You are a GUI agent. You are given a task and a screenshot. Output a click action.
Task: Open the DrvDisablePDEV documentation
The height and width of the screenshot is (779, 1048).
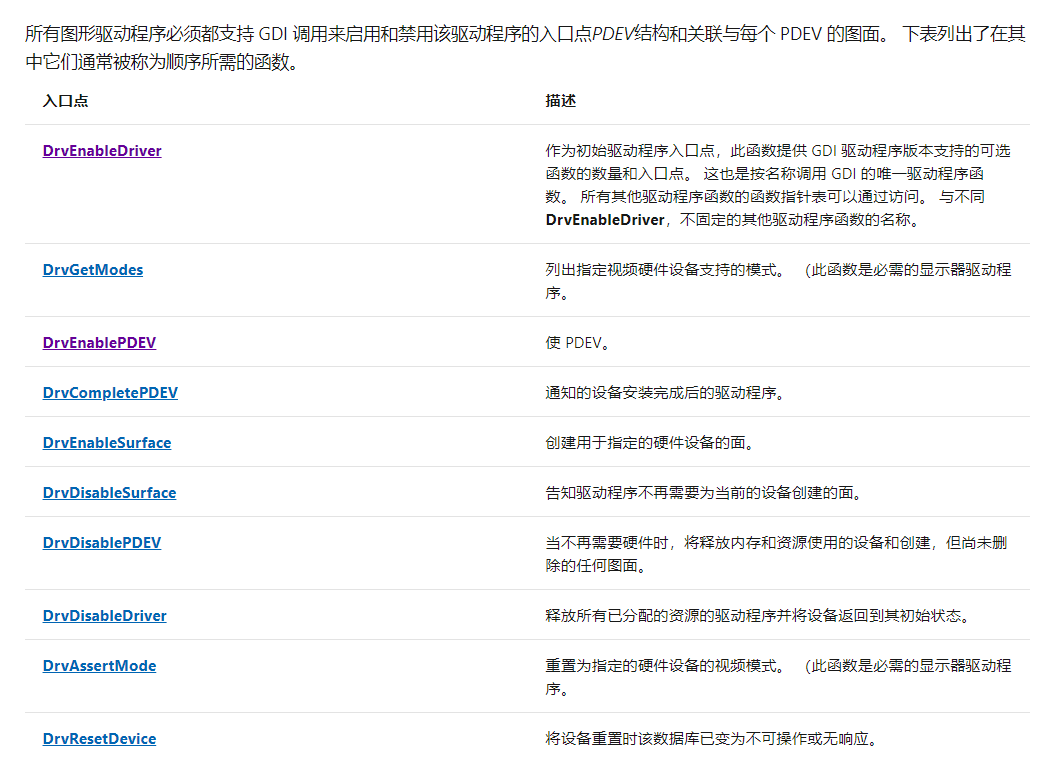coord(103,541)
